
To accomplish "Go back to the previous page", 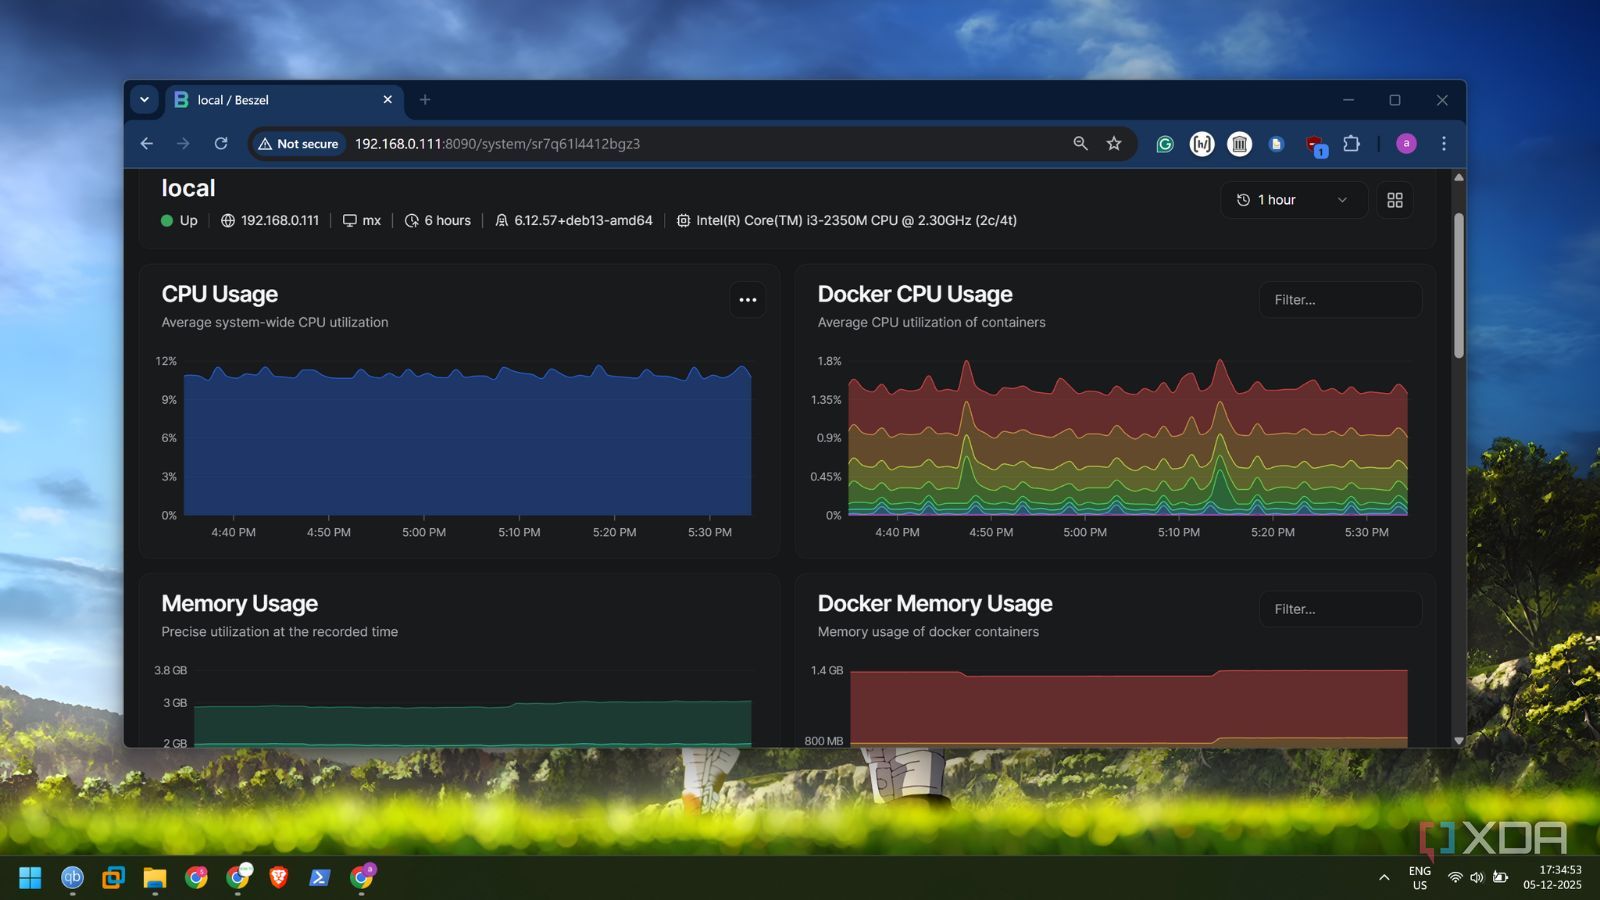I will pos(147,144).
